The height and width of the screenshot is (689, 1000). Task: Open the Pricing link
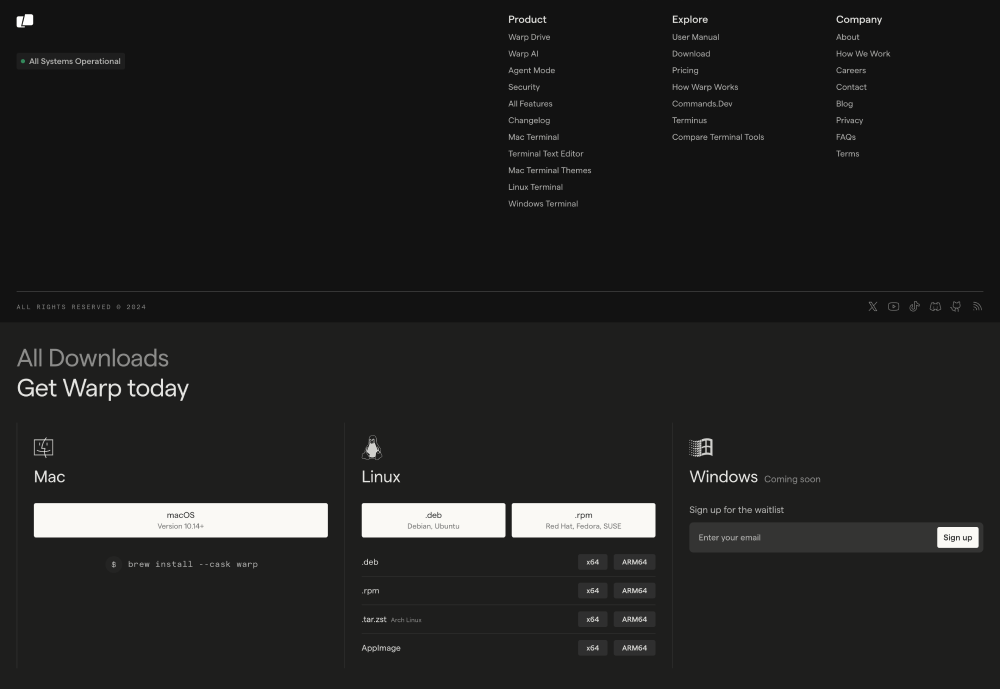click(685, 70)
